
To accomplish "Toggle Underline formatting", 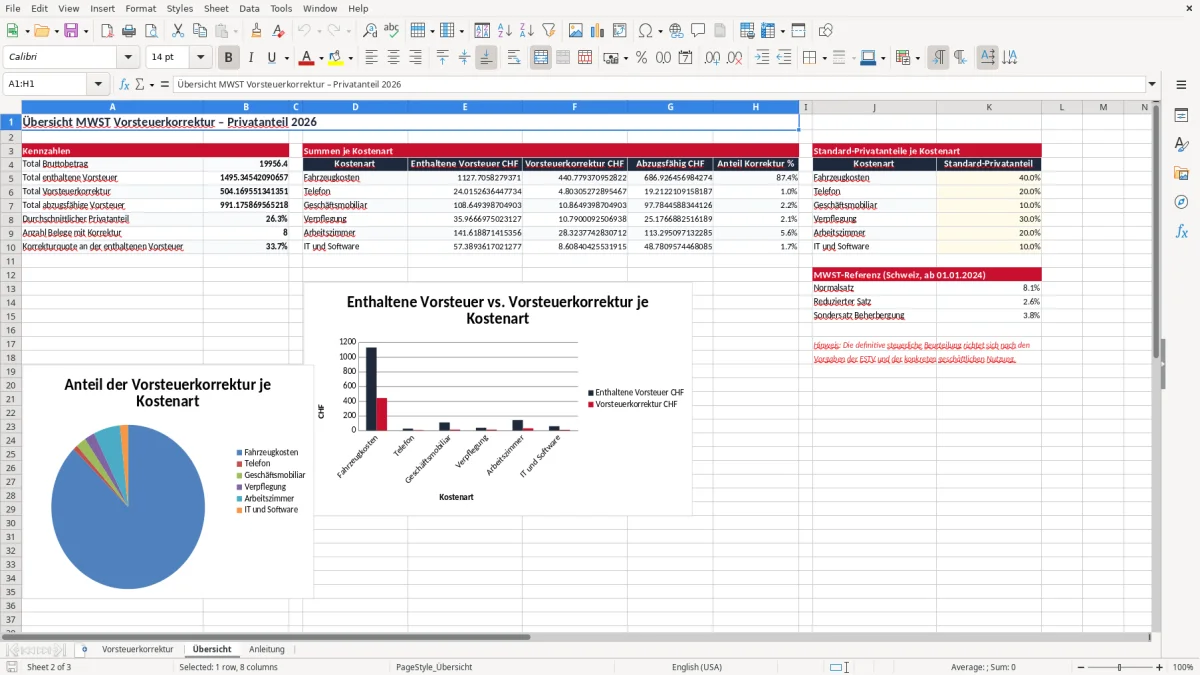I will pos(271,58).
